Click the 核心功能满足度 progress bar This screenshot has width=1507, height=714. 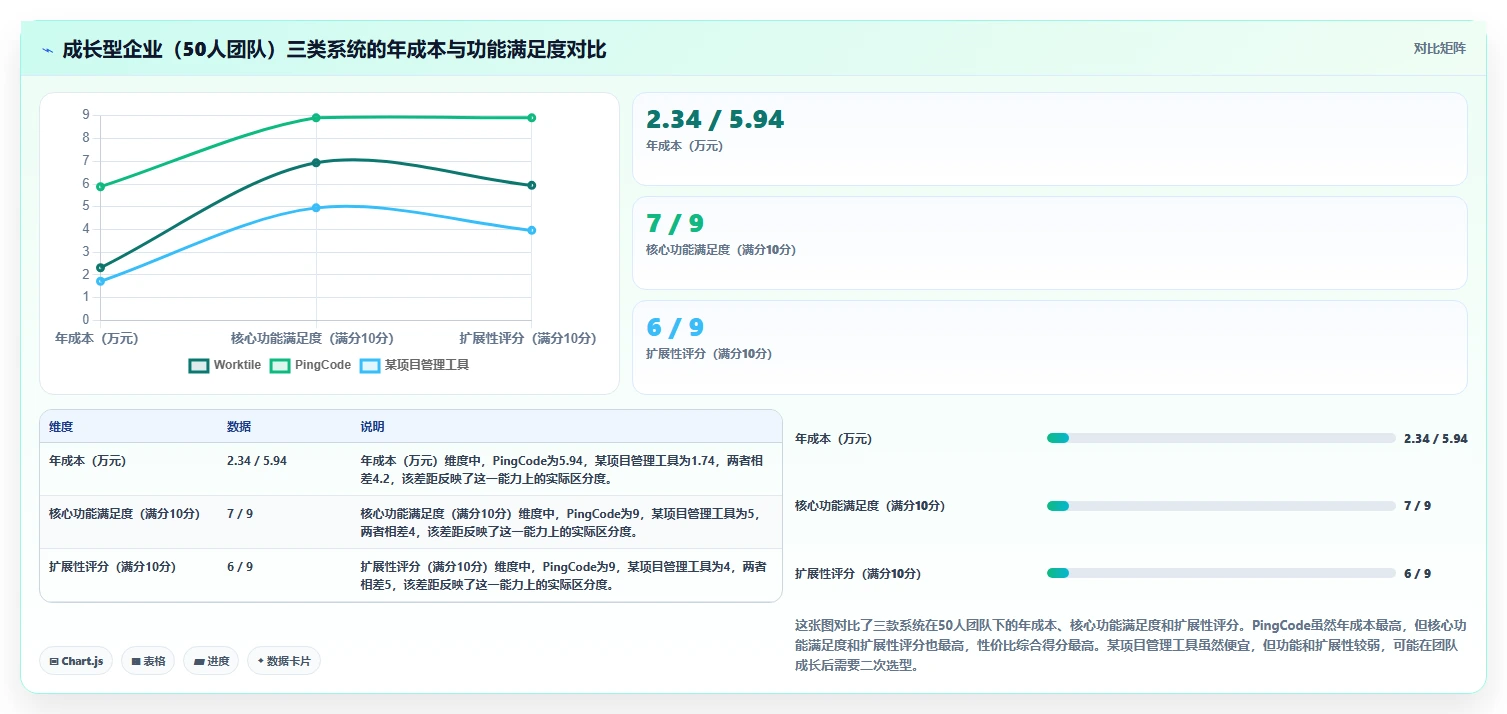click(x=1220, y=506)
